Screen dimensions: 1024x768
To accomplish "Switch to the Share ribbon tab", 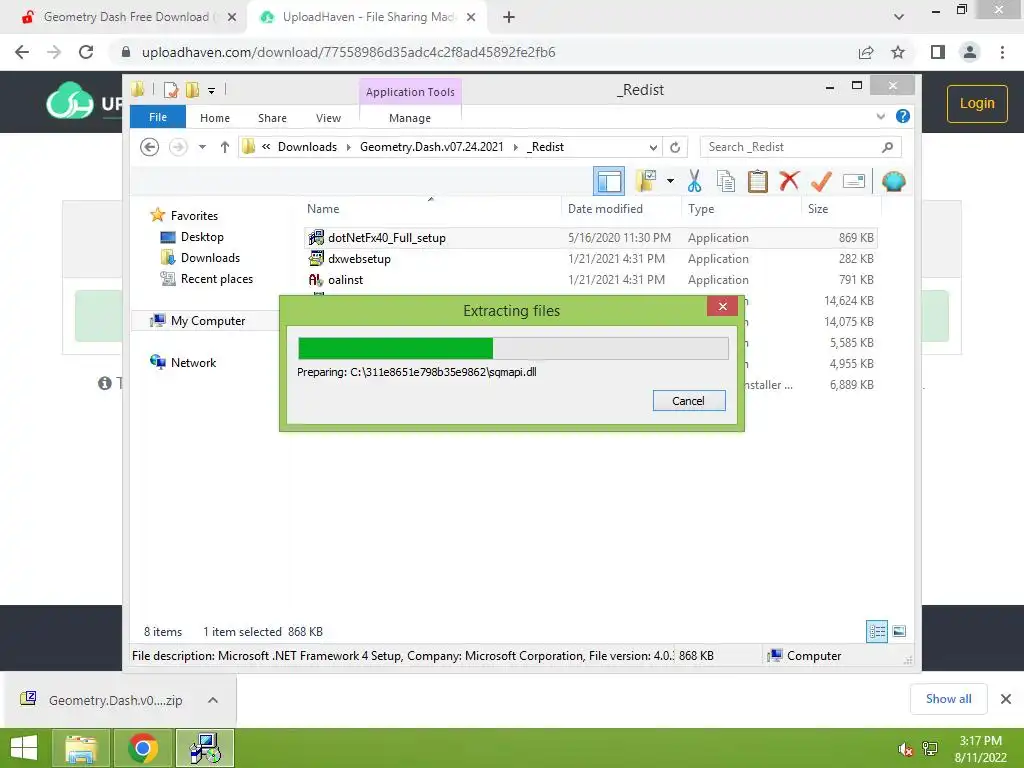I will 272,118.
